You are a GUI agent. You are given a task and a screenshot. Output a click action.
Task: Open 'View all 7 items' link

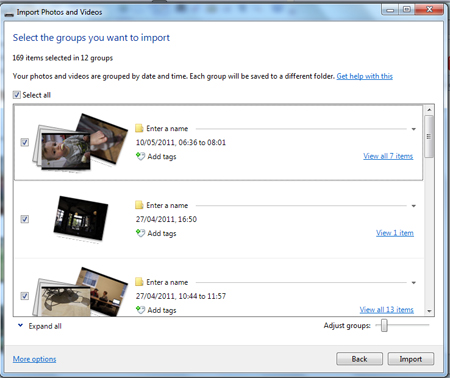click(388, 156)
